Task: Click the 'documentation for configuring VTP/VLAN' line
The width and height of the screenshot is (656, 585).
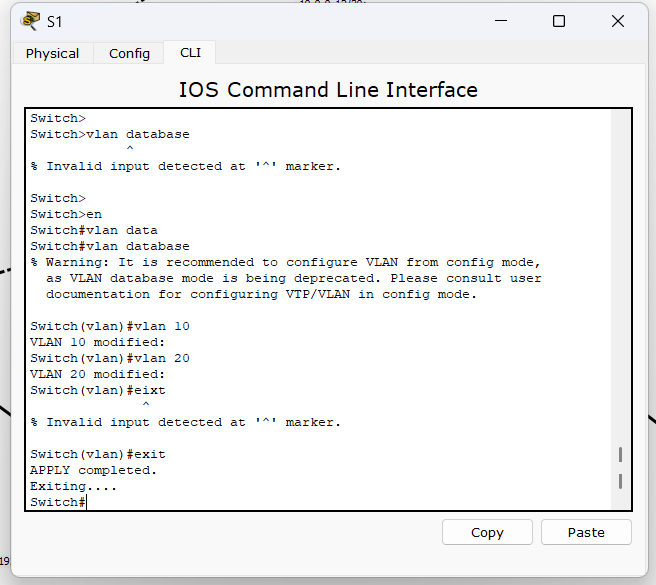Action: coord(261,294)
